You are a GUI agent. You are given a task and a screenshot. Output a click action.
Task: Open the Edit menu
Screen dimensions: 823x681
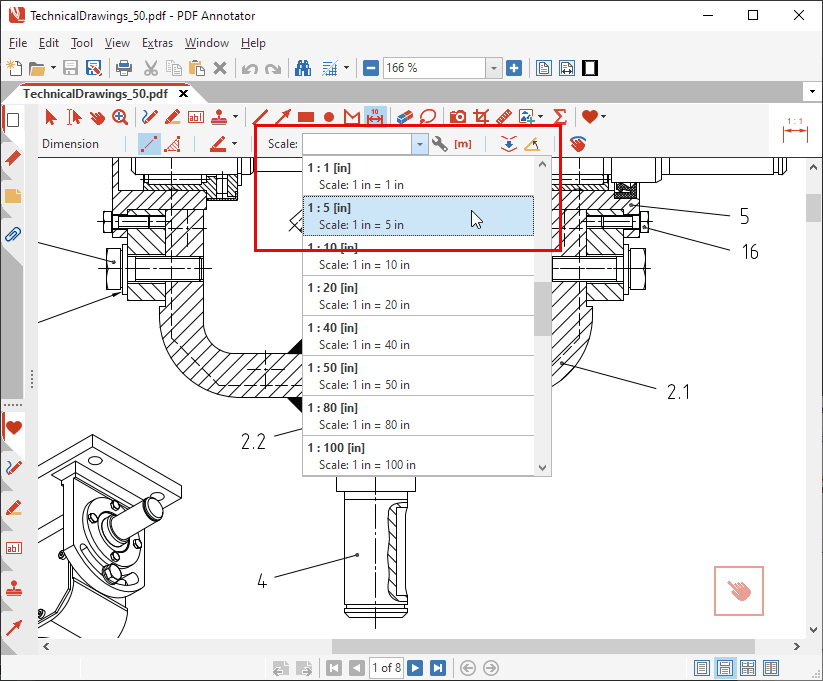coord(49,43)
